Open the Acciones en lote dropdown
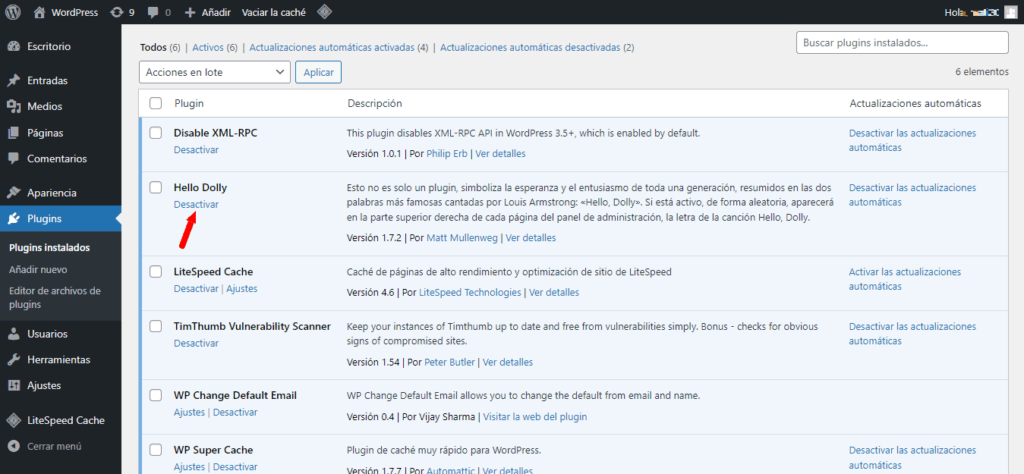This screenshot has height=474, width=1024. click(x=215, y=72)
